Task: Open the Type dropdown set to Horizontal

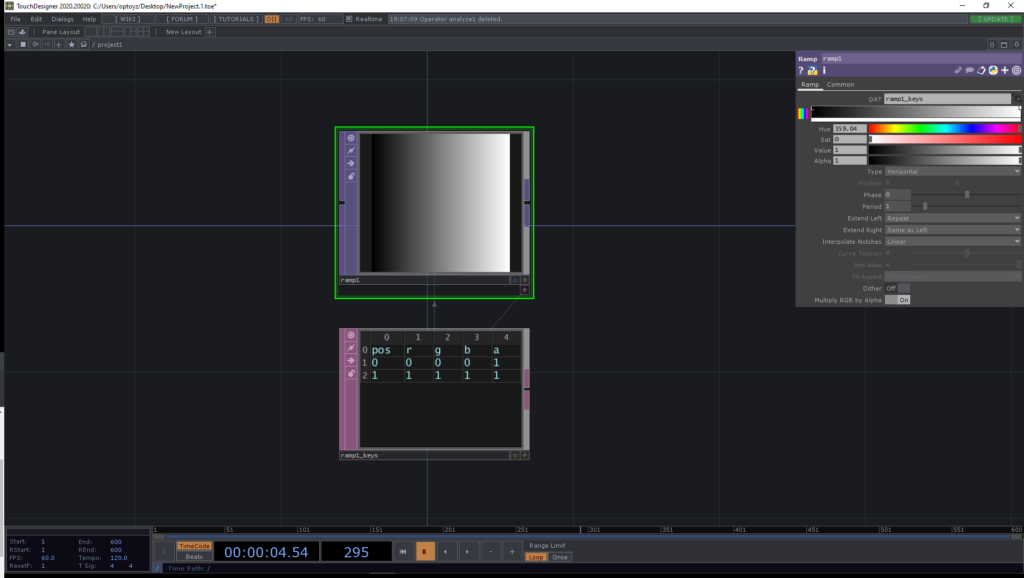Action: (x=952, y=171)
